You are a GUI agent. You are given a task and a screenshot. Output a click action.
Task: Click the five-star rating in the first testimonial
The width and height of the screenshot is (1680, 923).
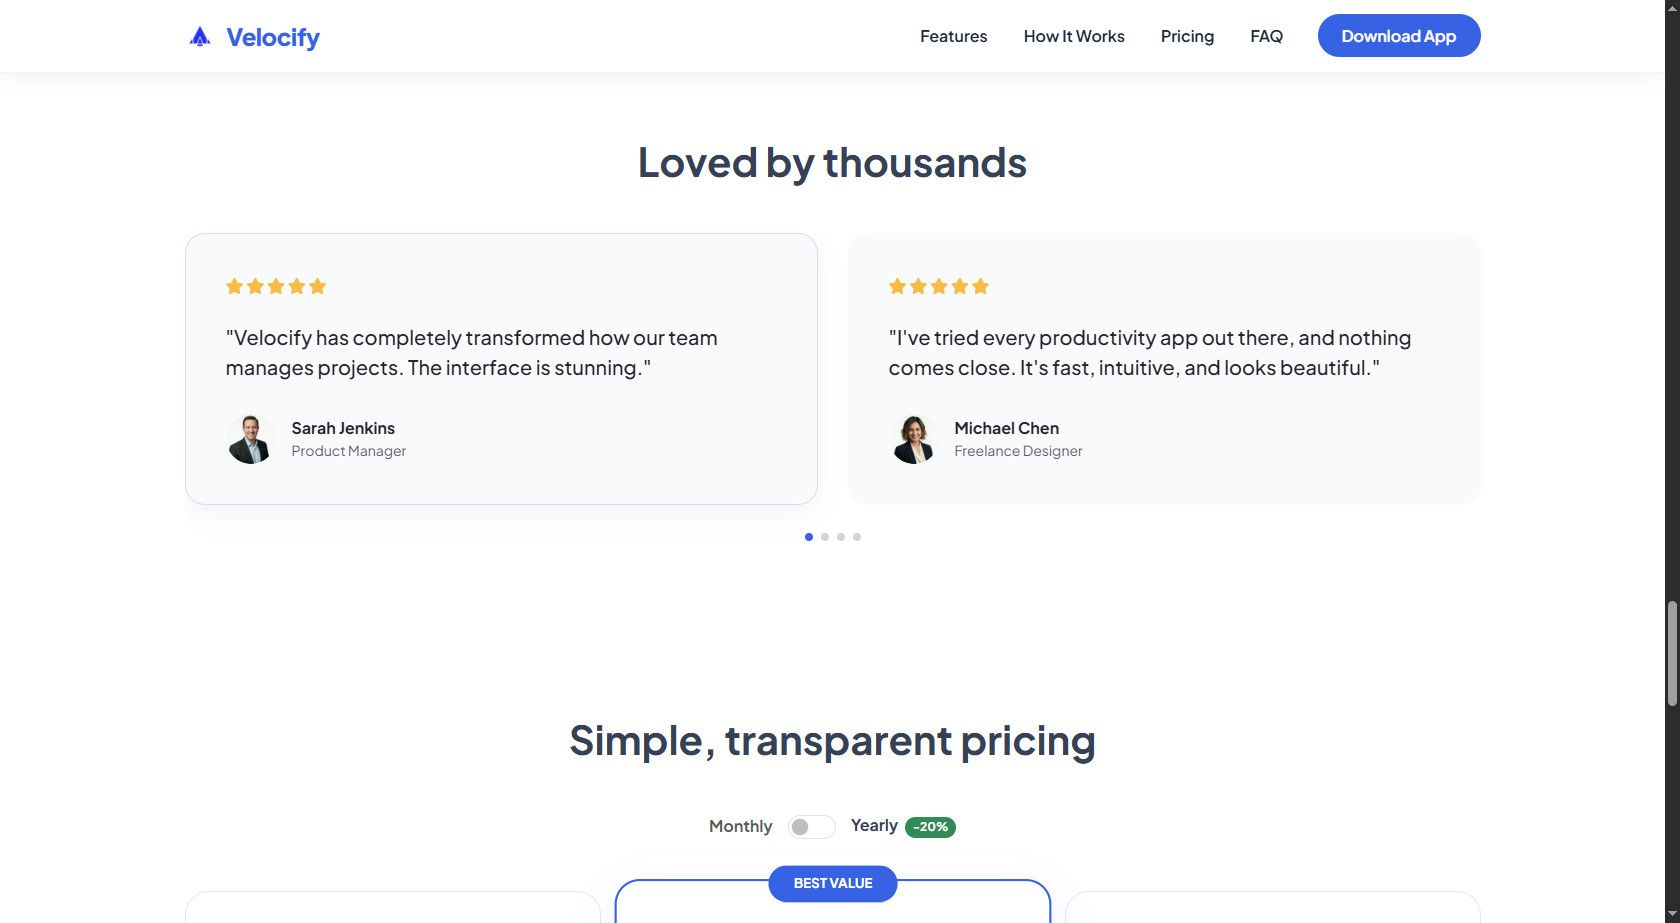point(276,286)
